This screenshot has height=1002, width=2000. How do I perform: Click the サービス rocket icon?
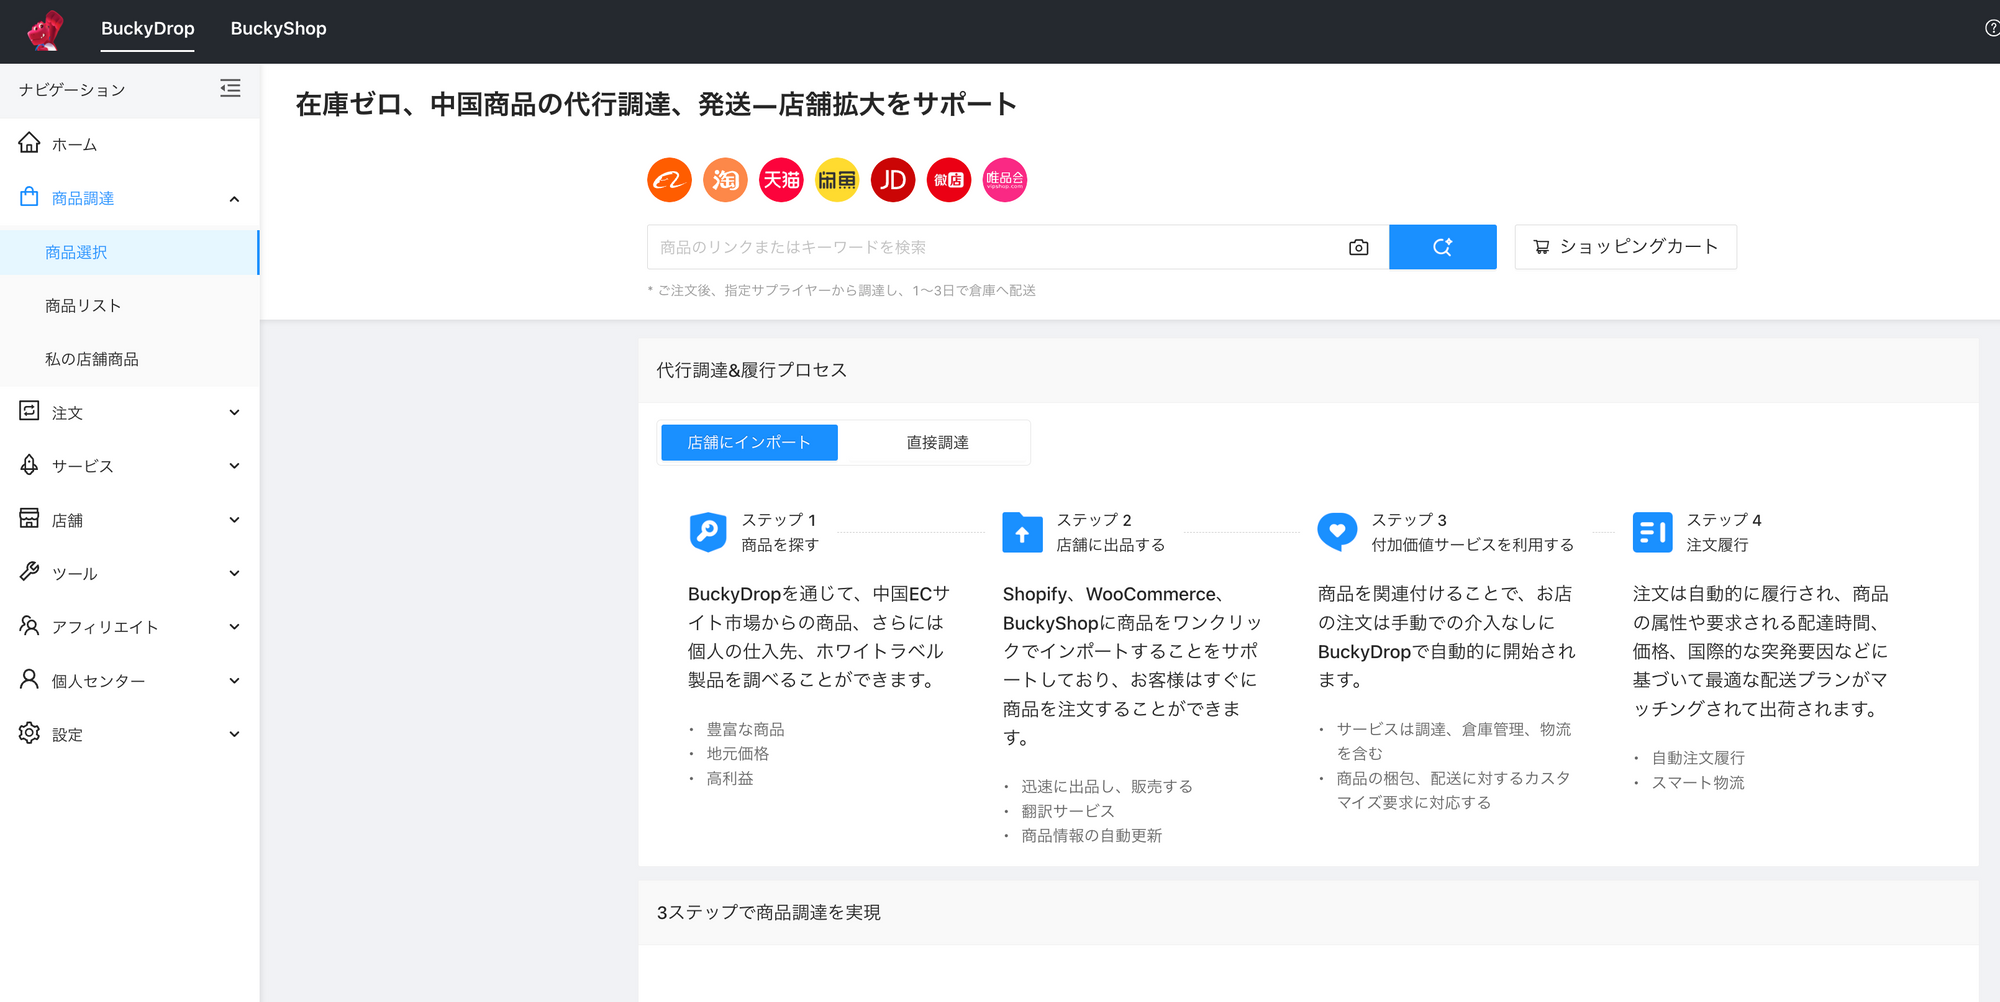pyautogui.click(x=29, y=465)
